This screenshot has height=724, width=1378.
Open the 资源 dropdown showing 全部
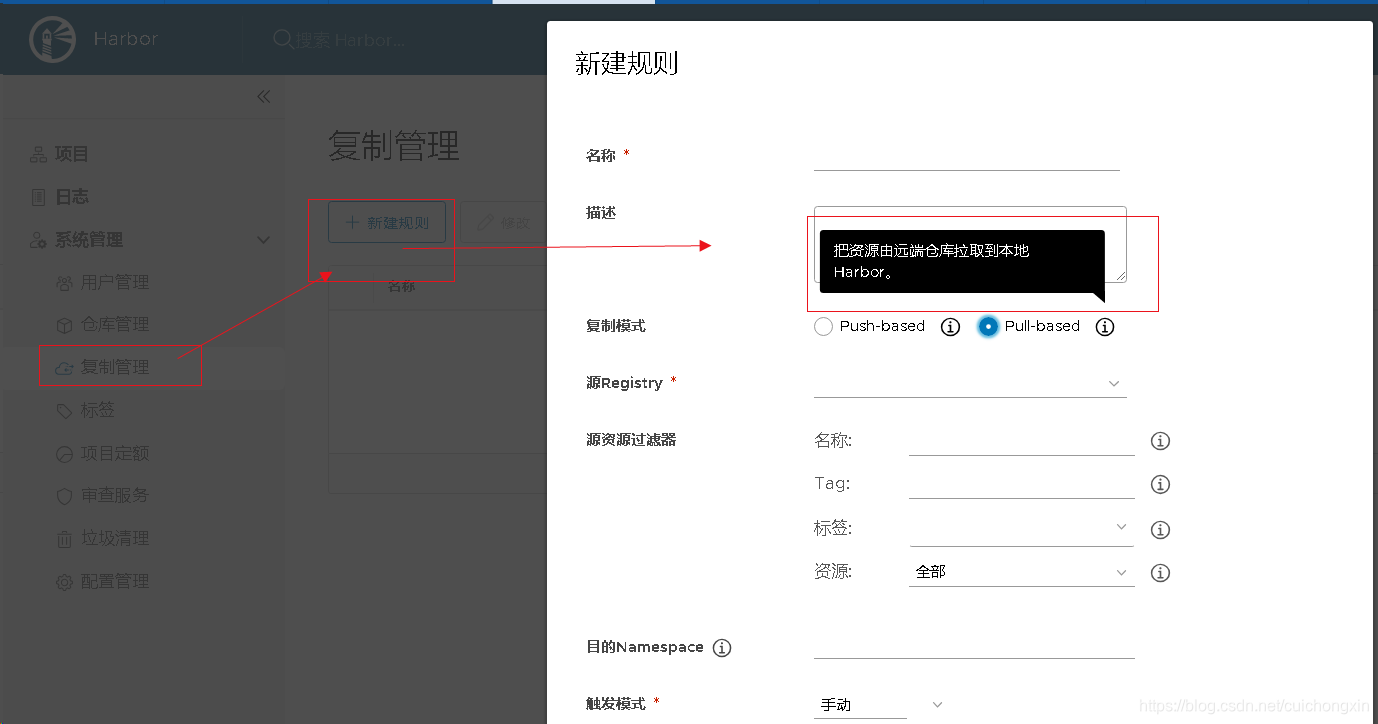1021,572
